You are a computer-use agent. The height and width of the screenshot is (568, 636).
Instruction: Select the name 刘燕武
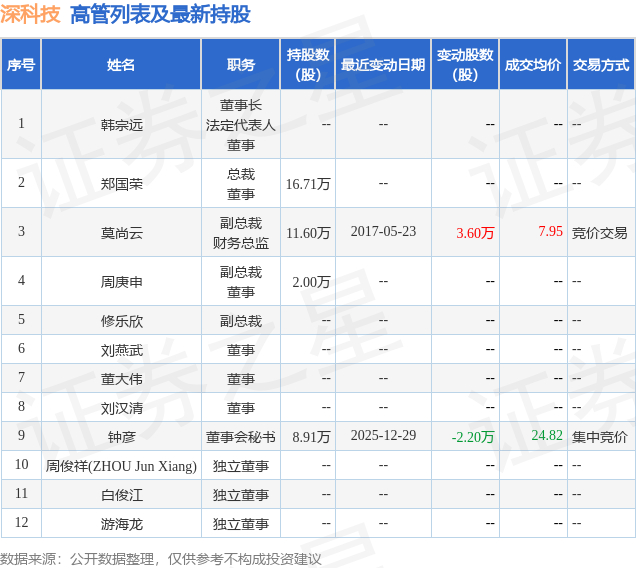[x=122, y=350]
